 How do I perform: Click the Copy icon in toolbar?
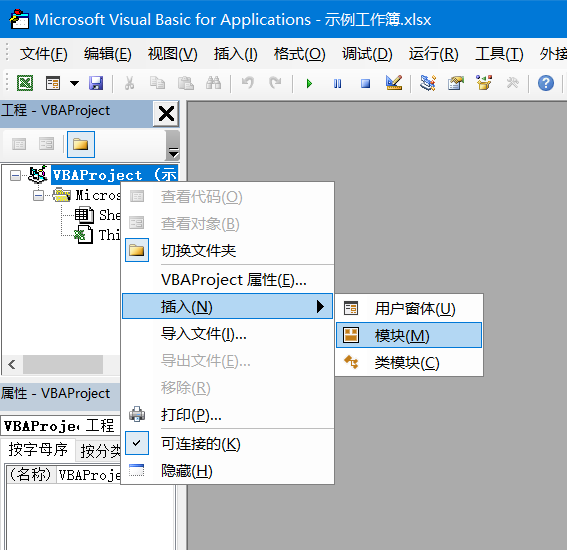[x=157, y=84]
